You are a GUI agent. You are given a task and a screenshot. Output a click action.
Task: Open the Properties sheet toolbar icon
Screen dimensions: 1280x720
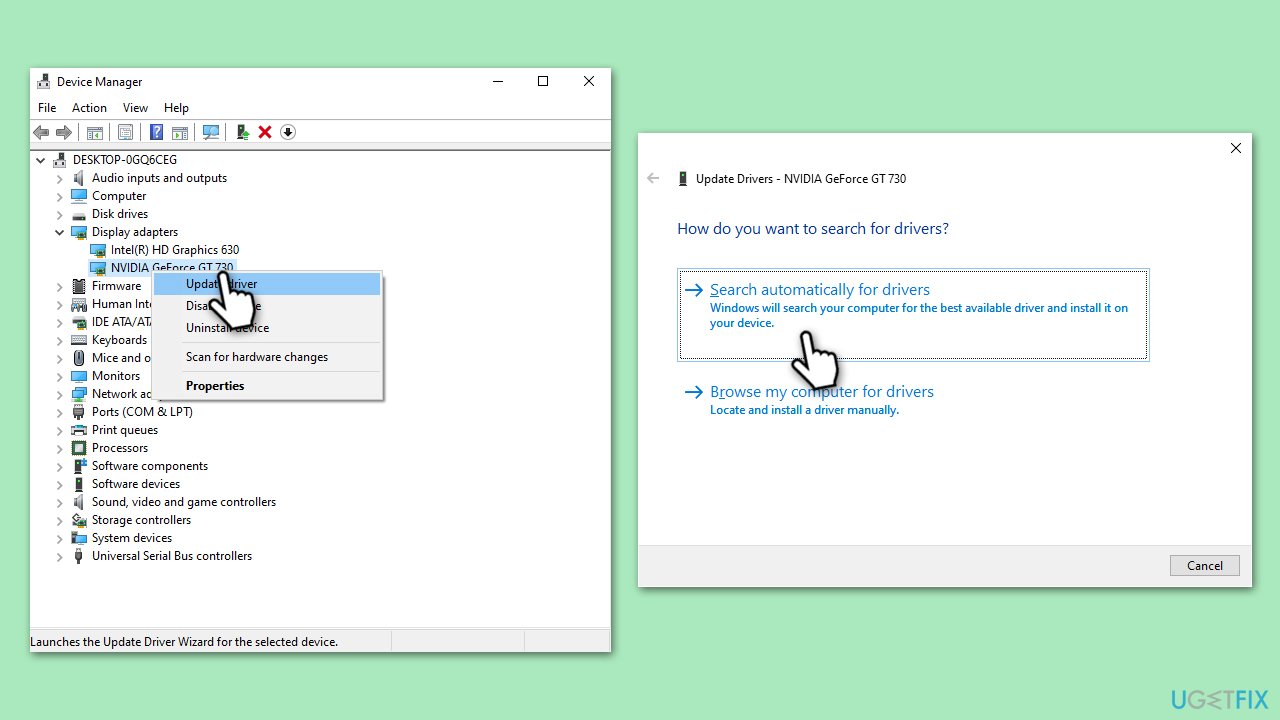[125, 132]
